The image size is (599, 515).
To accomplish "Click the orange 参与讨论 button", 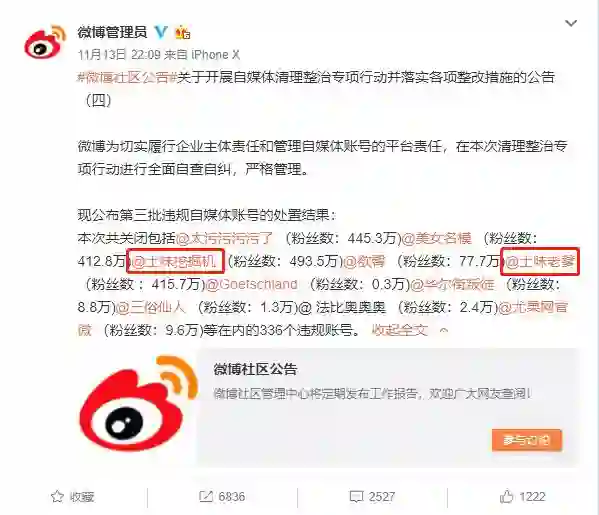I will click(x=527, y=440).
